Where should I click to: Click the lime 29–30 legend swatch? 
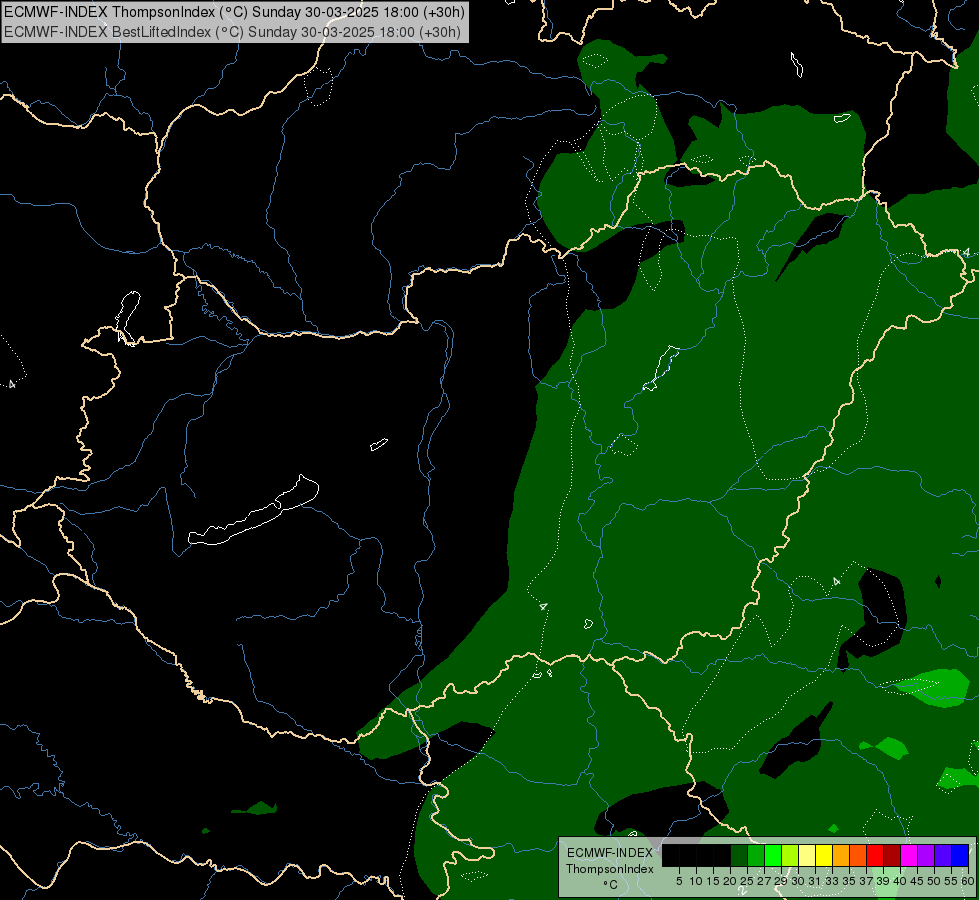790,855
